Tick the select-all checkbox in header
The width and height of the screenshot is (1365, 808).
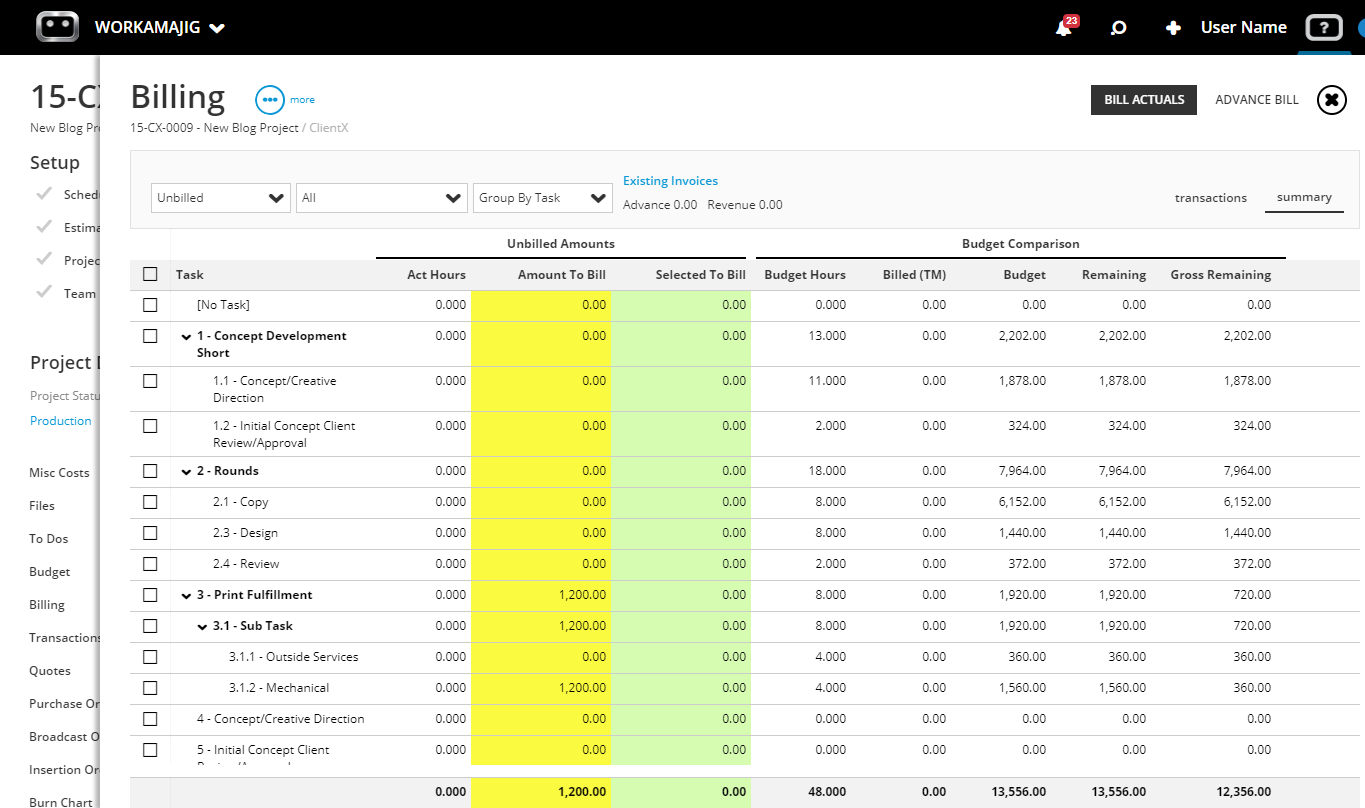[150, 274]
